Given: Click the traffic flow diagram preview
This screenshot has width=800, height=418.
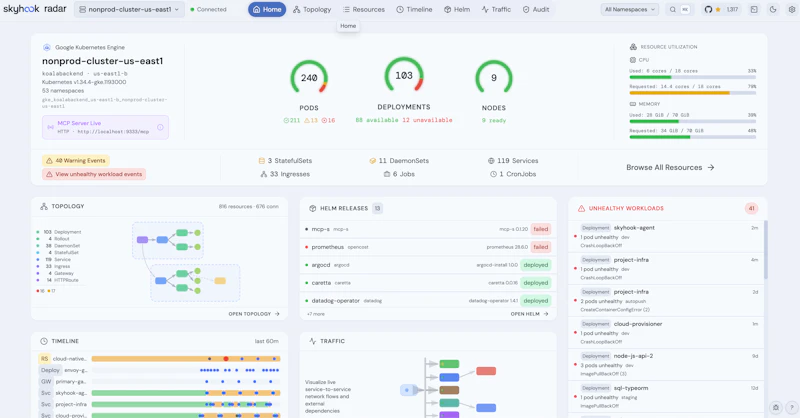Looking at the screenshot, I should pos(447,387).
